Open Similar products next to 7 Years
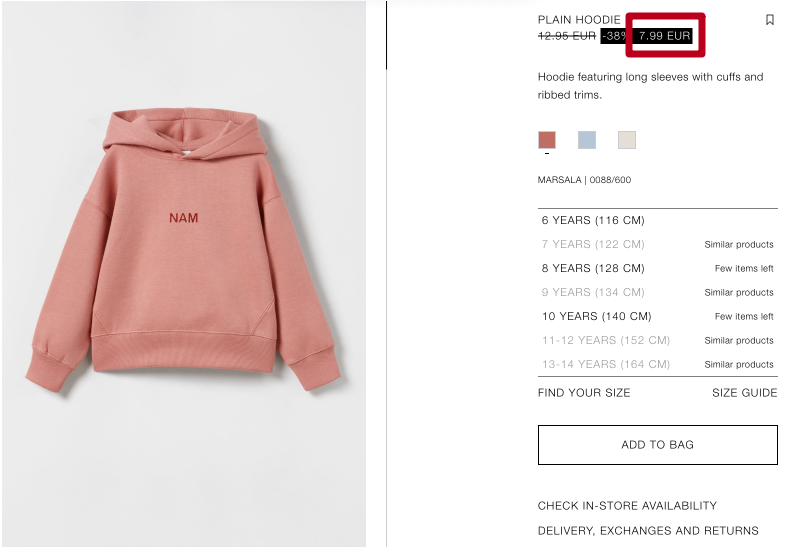This screenshot has width=788, height=547. [x=739, y=244]
